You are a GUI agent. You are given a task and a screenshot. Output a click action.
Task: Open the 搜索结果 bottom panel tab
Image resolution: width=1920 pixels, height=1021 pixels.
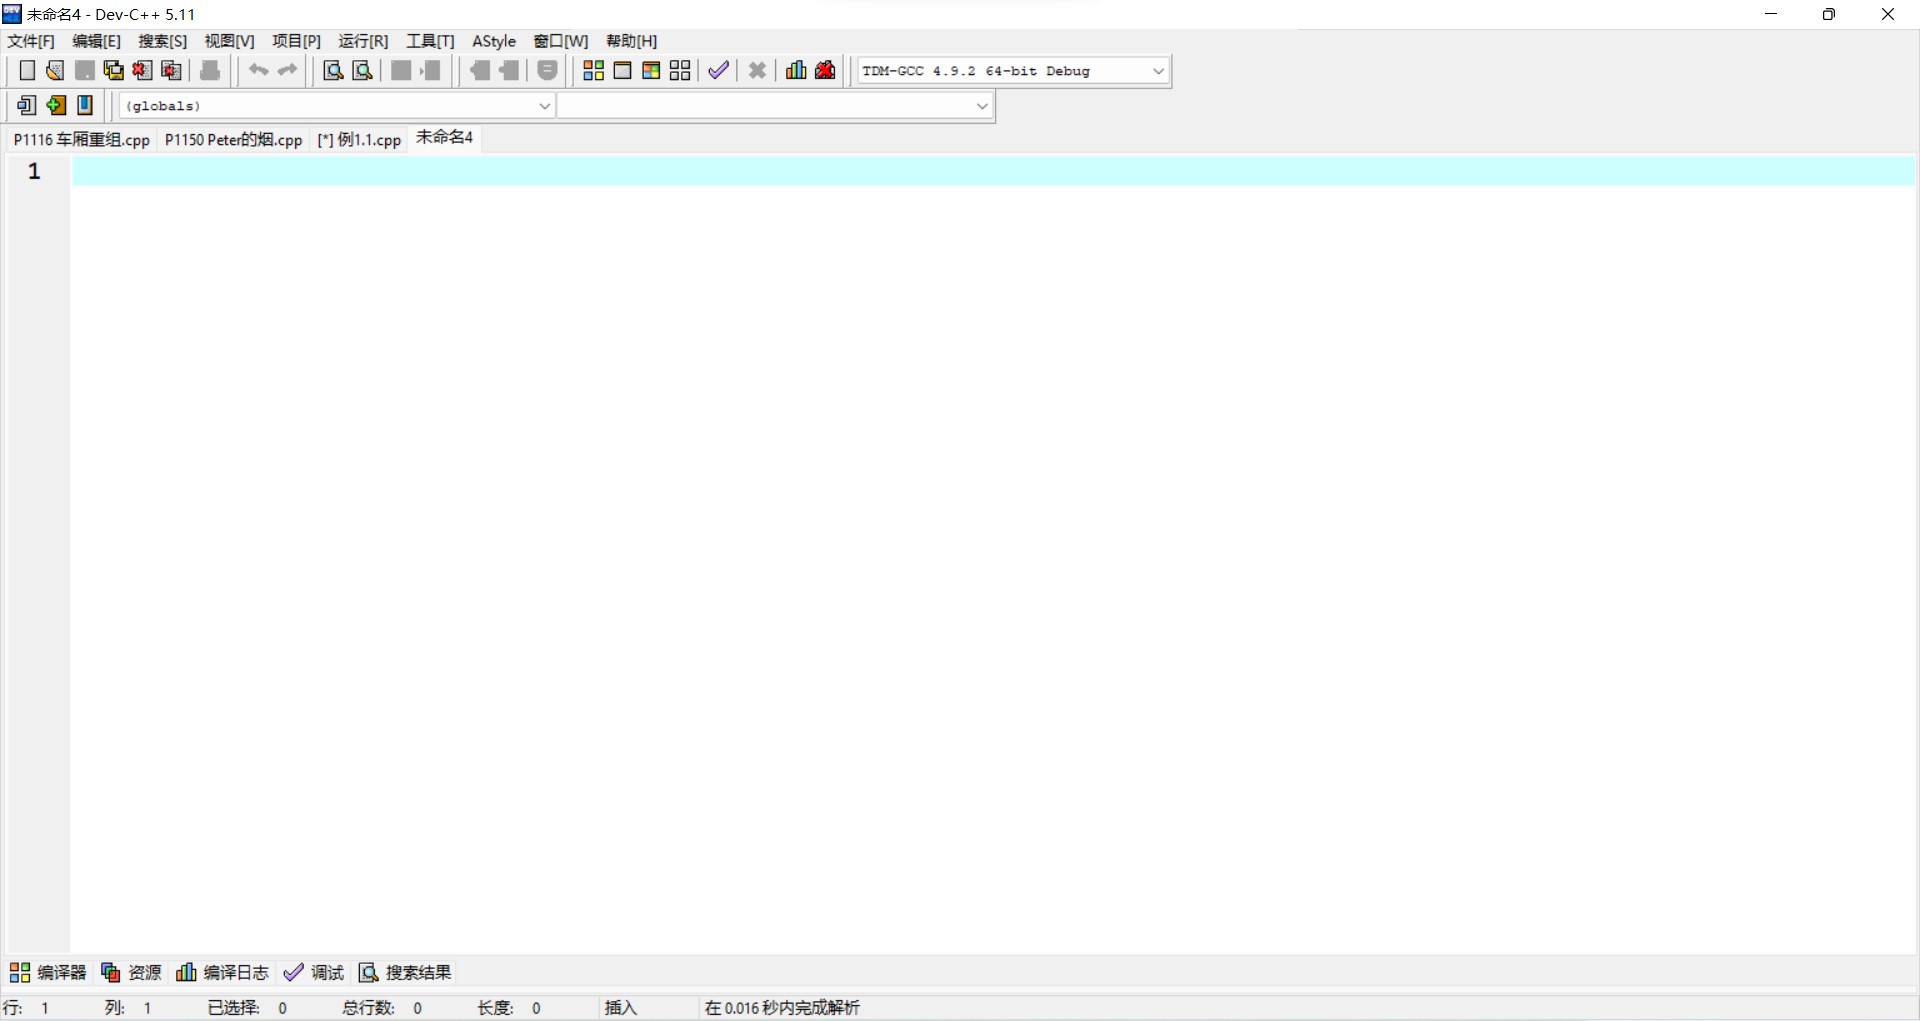click(405, 972)
